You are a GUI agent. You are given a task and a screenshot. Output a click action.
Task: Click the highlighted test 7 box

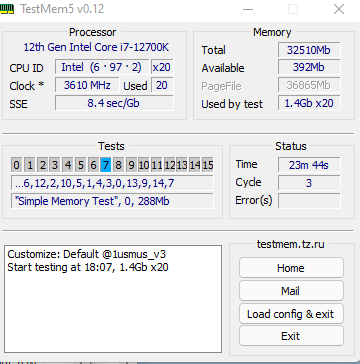(106, 165)
